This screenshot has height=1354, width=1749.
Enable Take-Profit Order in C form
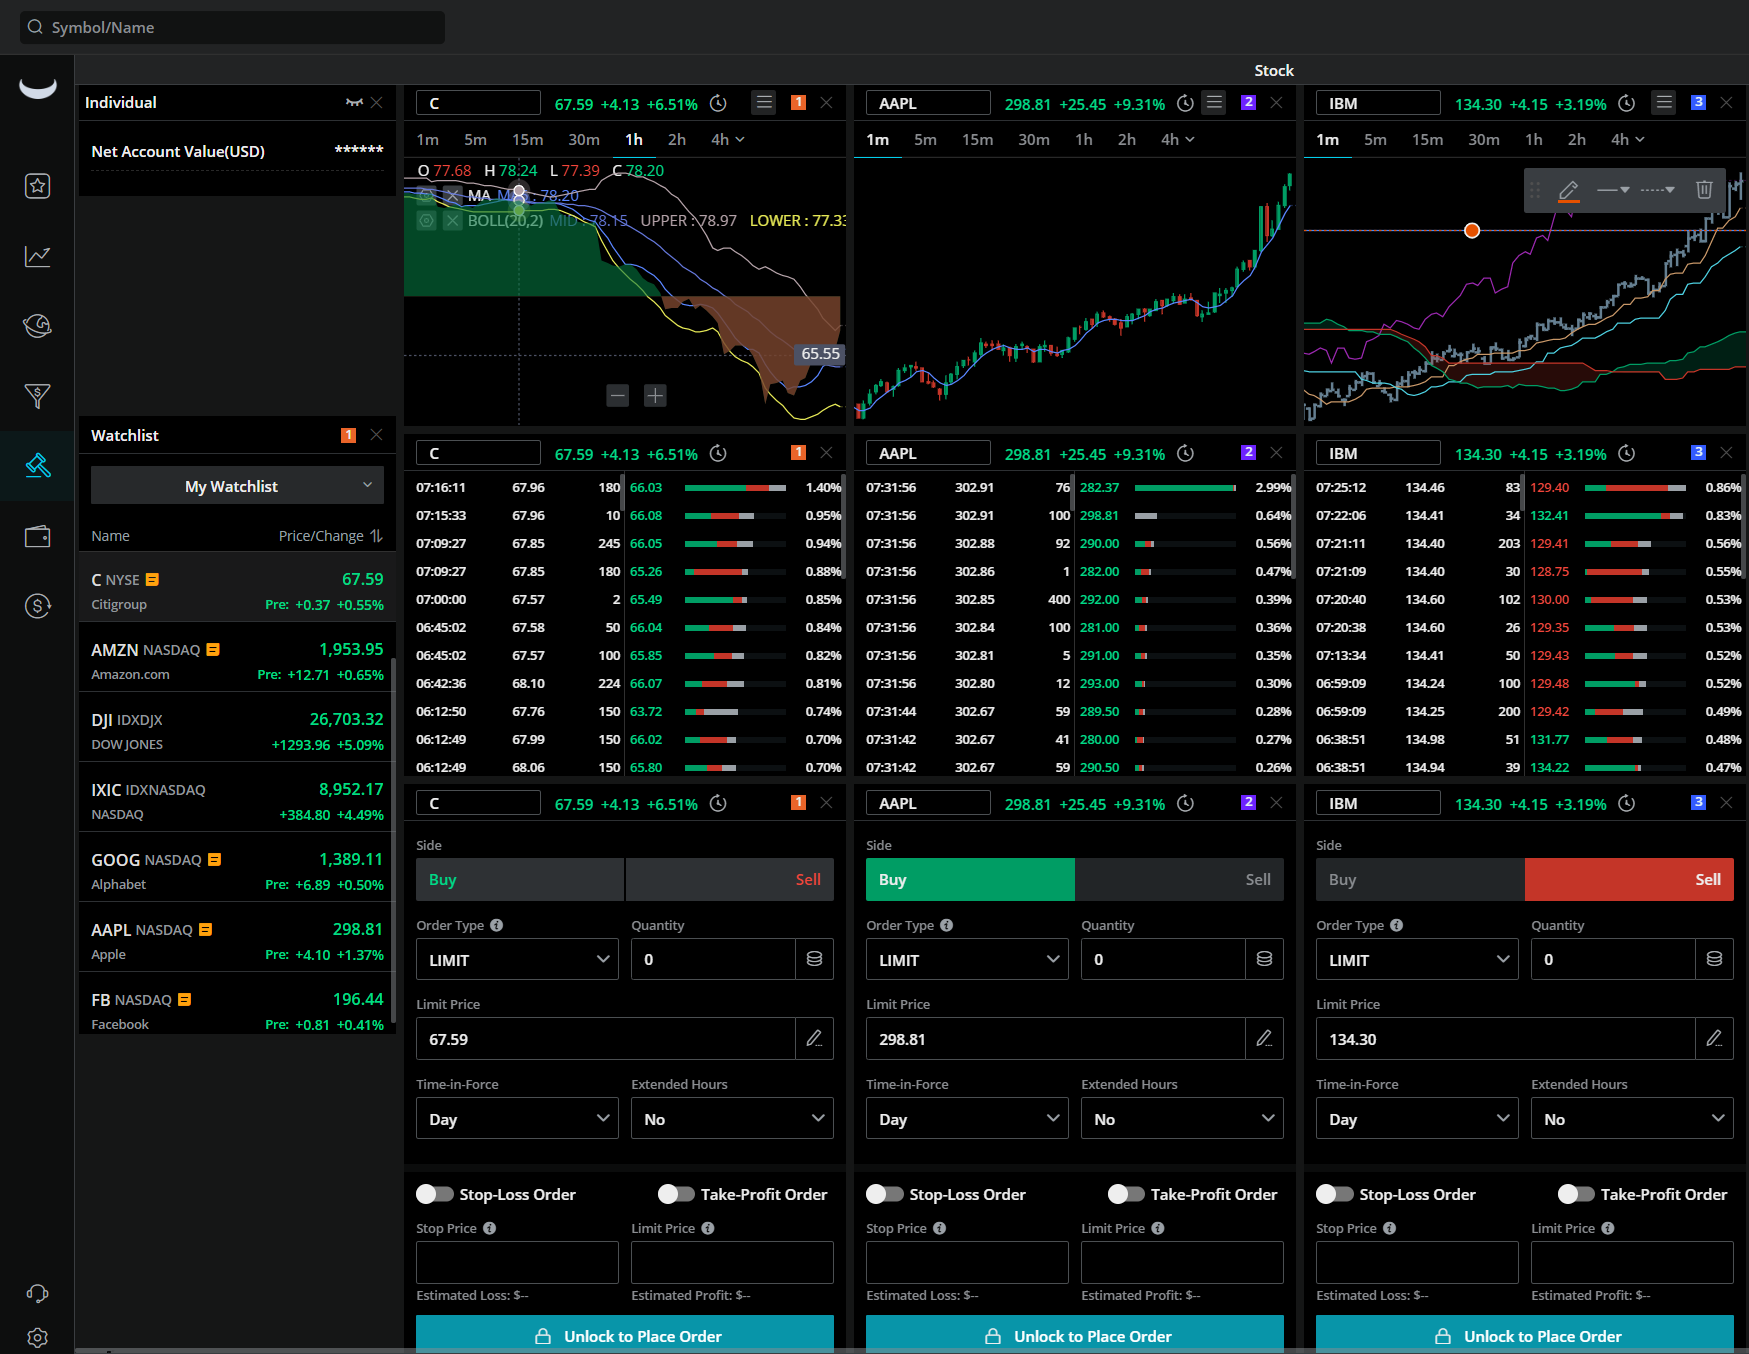pos(676,1194)
